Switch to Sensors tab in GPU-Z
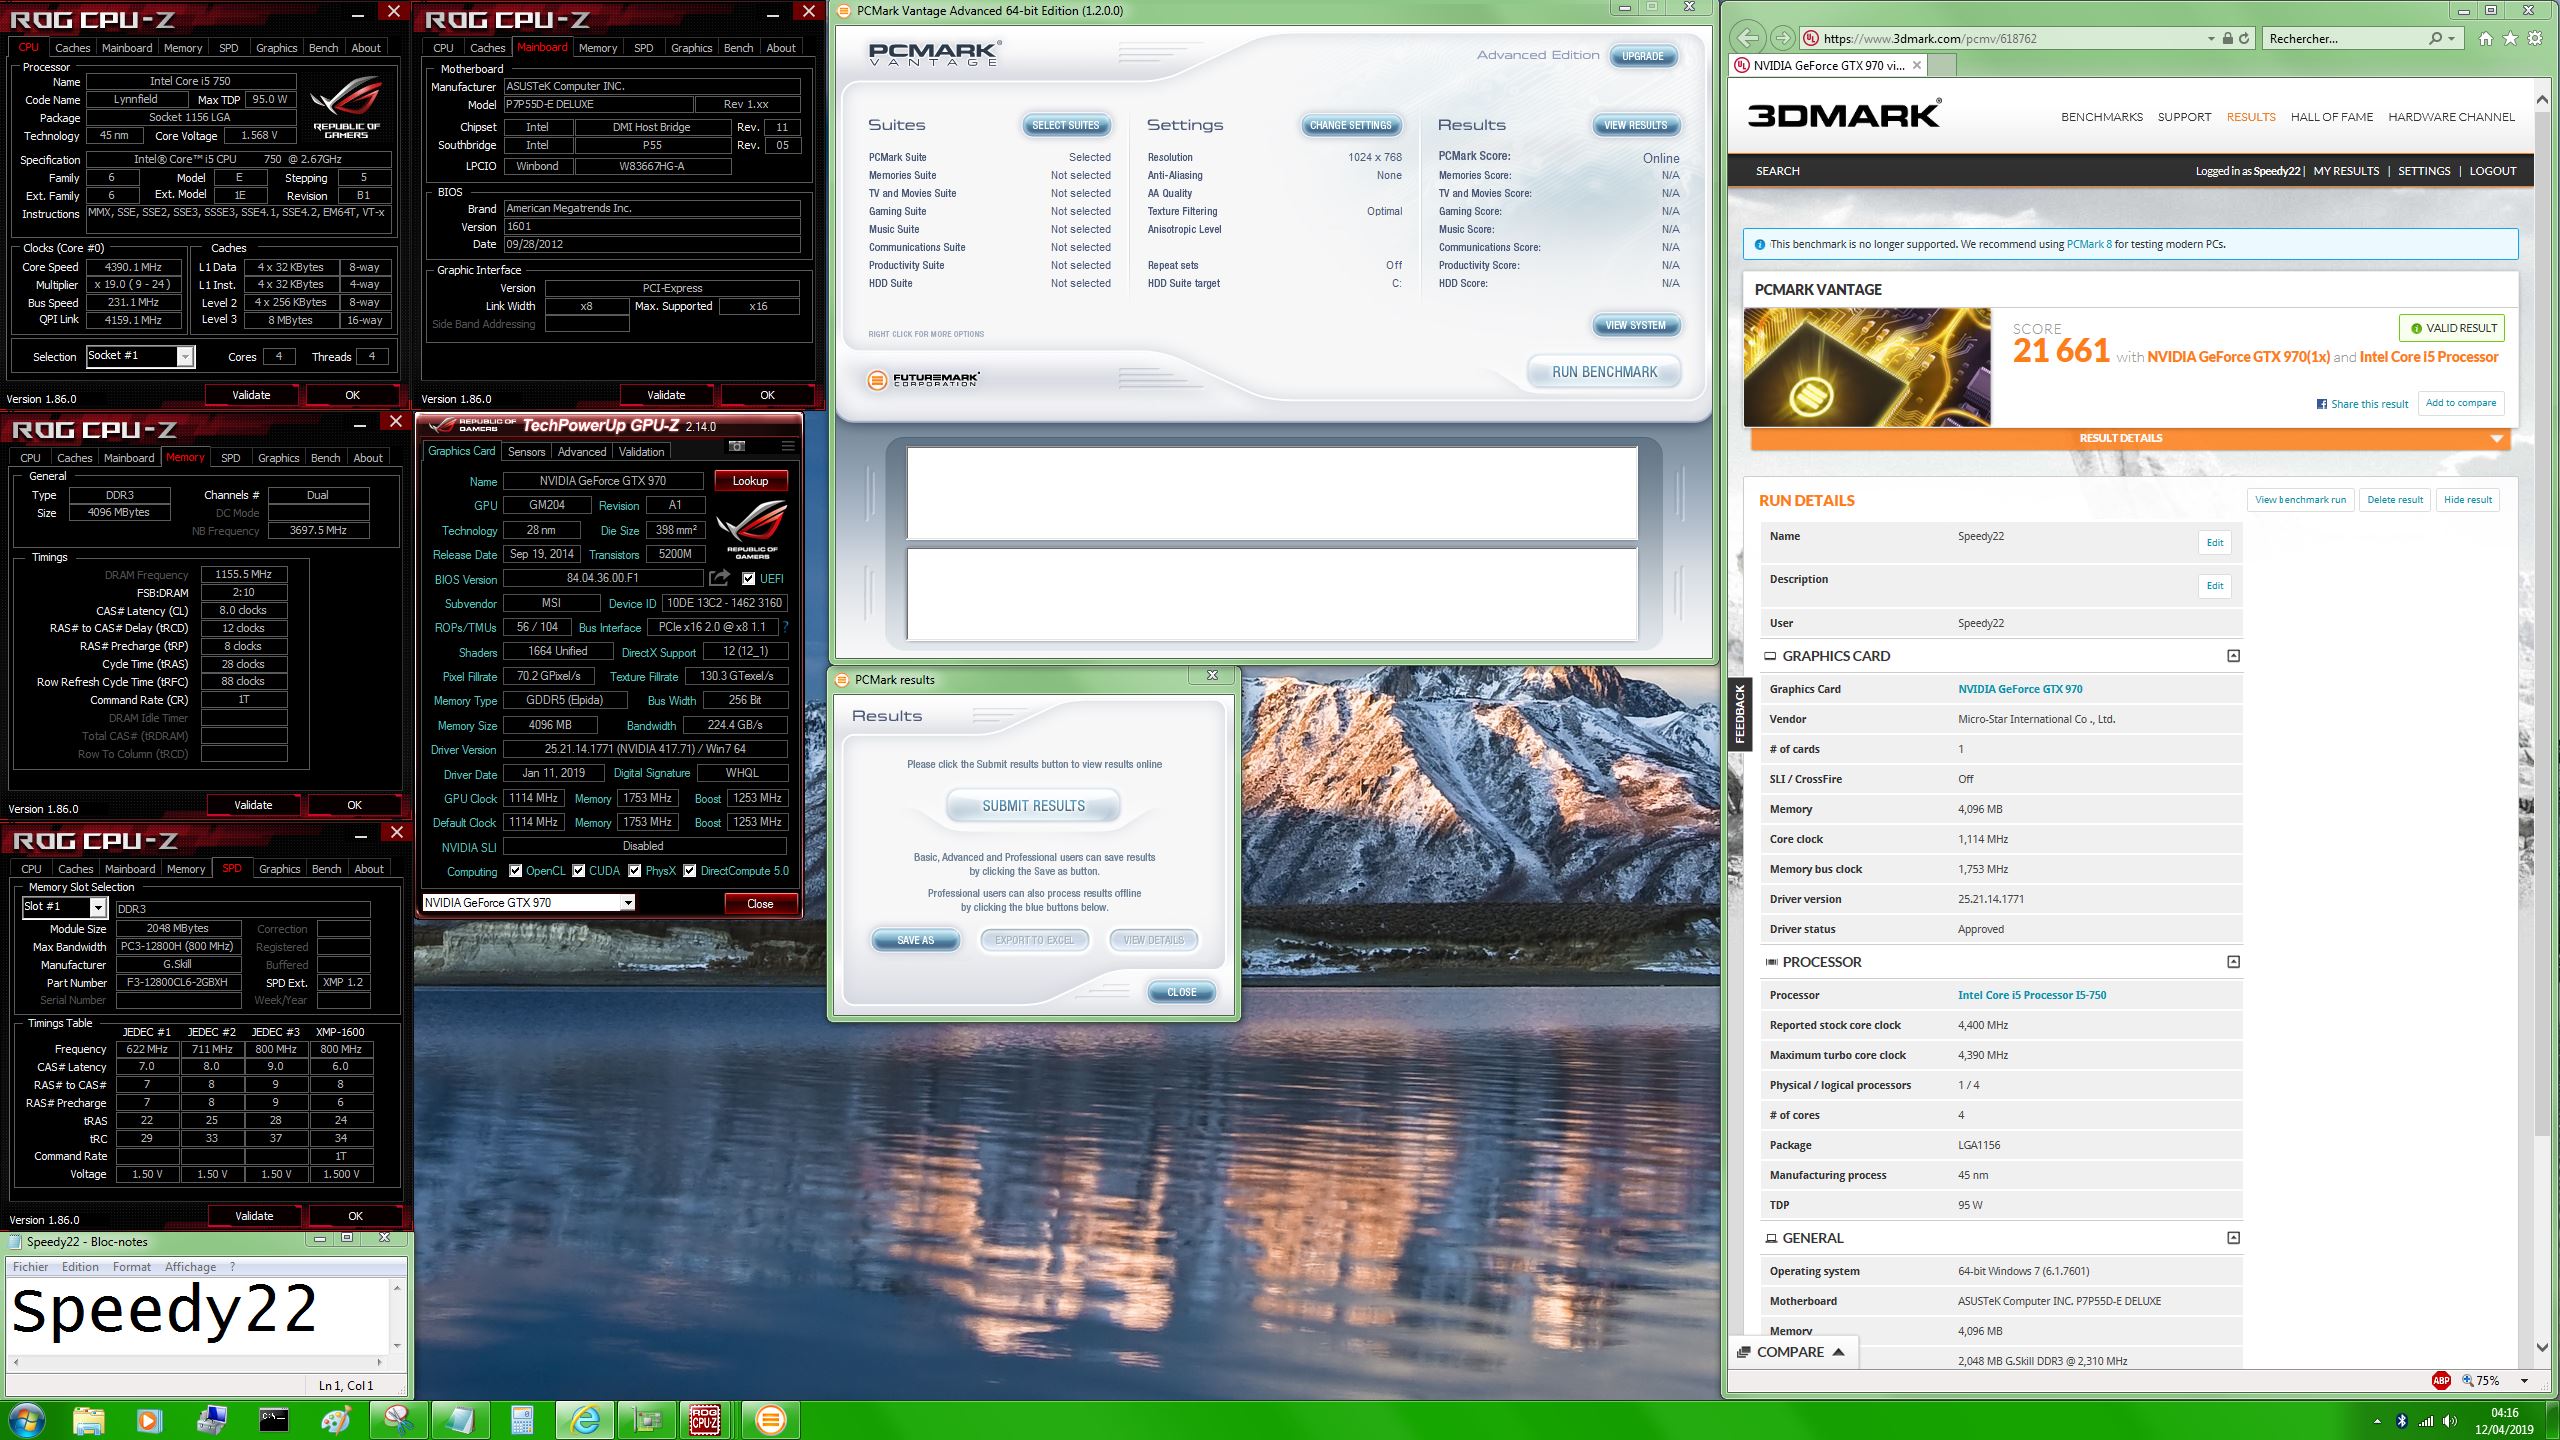 (526, 452)
